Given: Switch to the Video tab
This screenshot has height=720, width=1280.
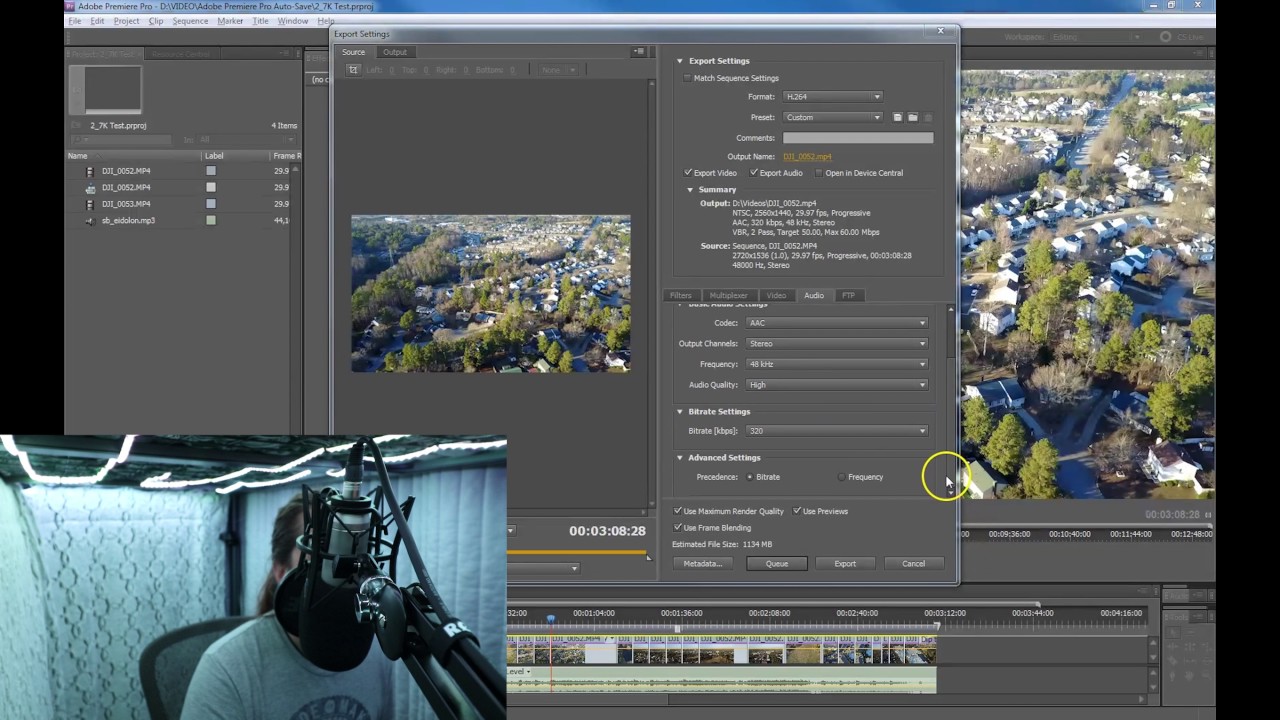Looking at the screenshot, I should click(x=776, y=295).
